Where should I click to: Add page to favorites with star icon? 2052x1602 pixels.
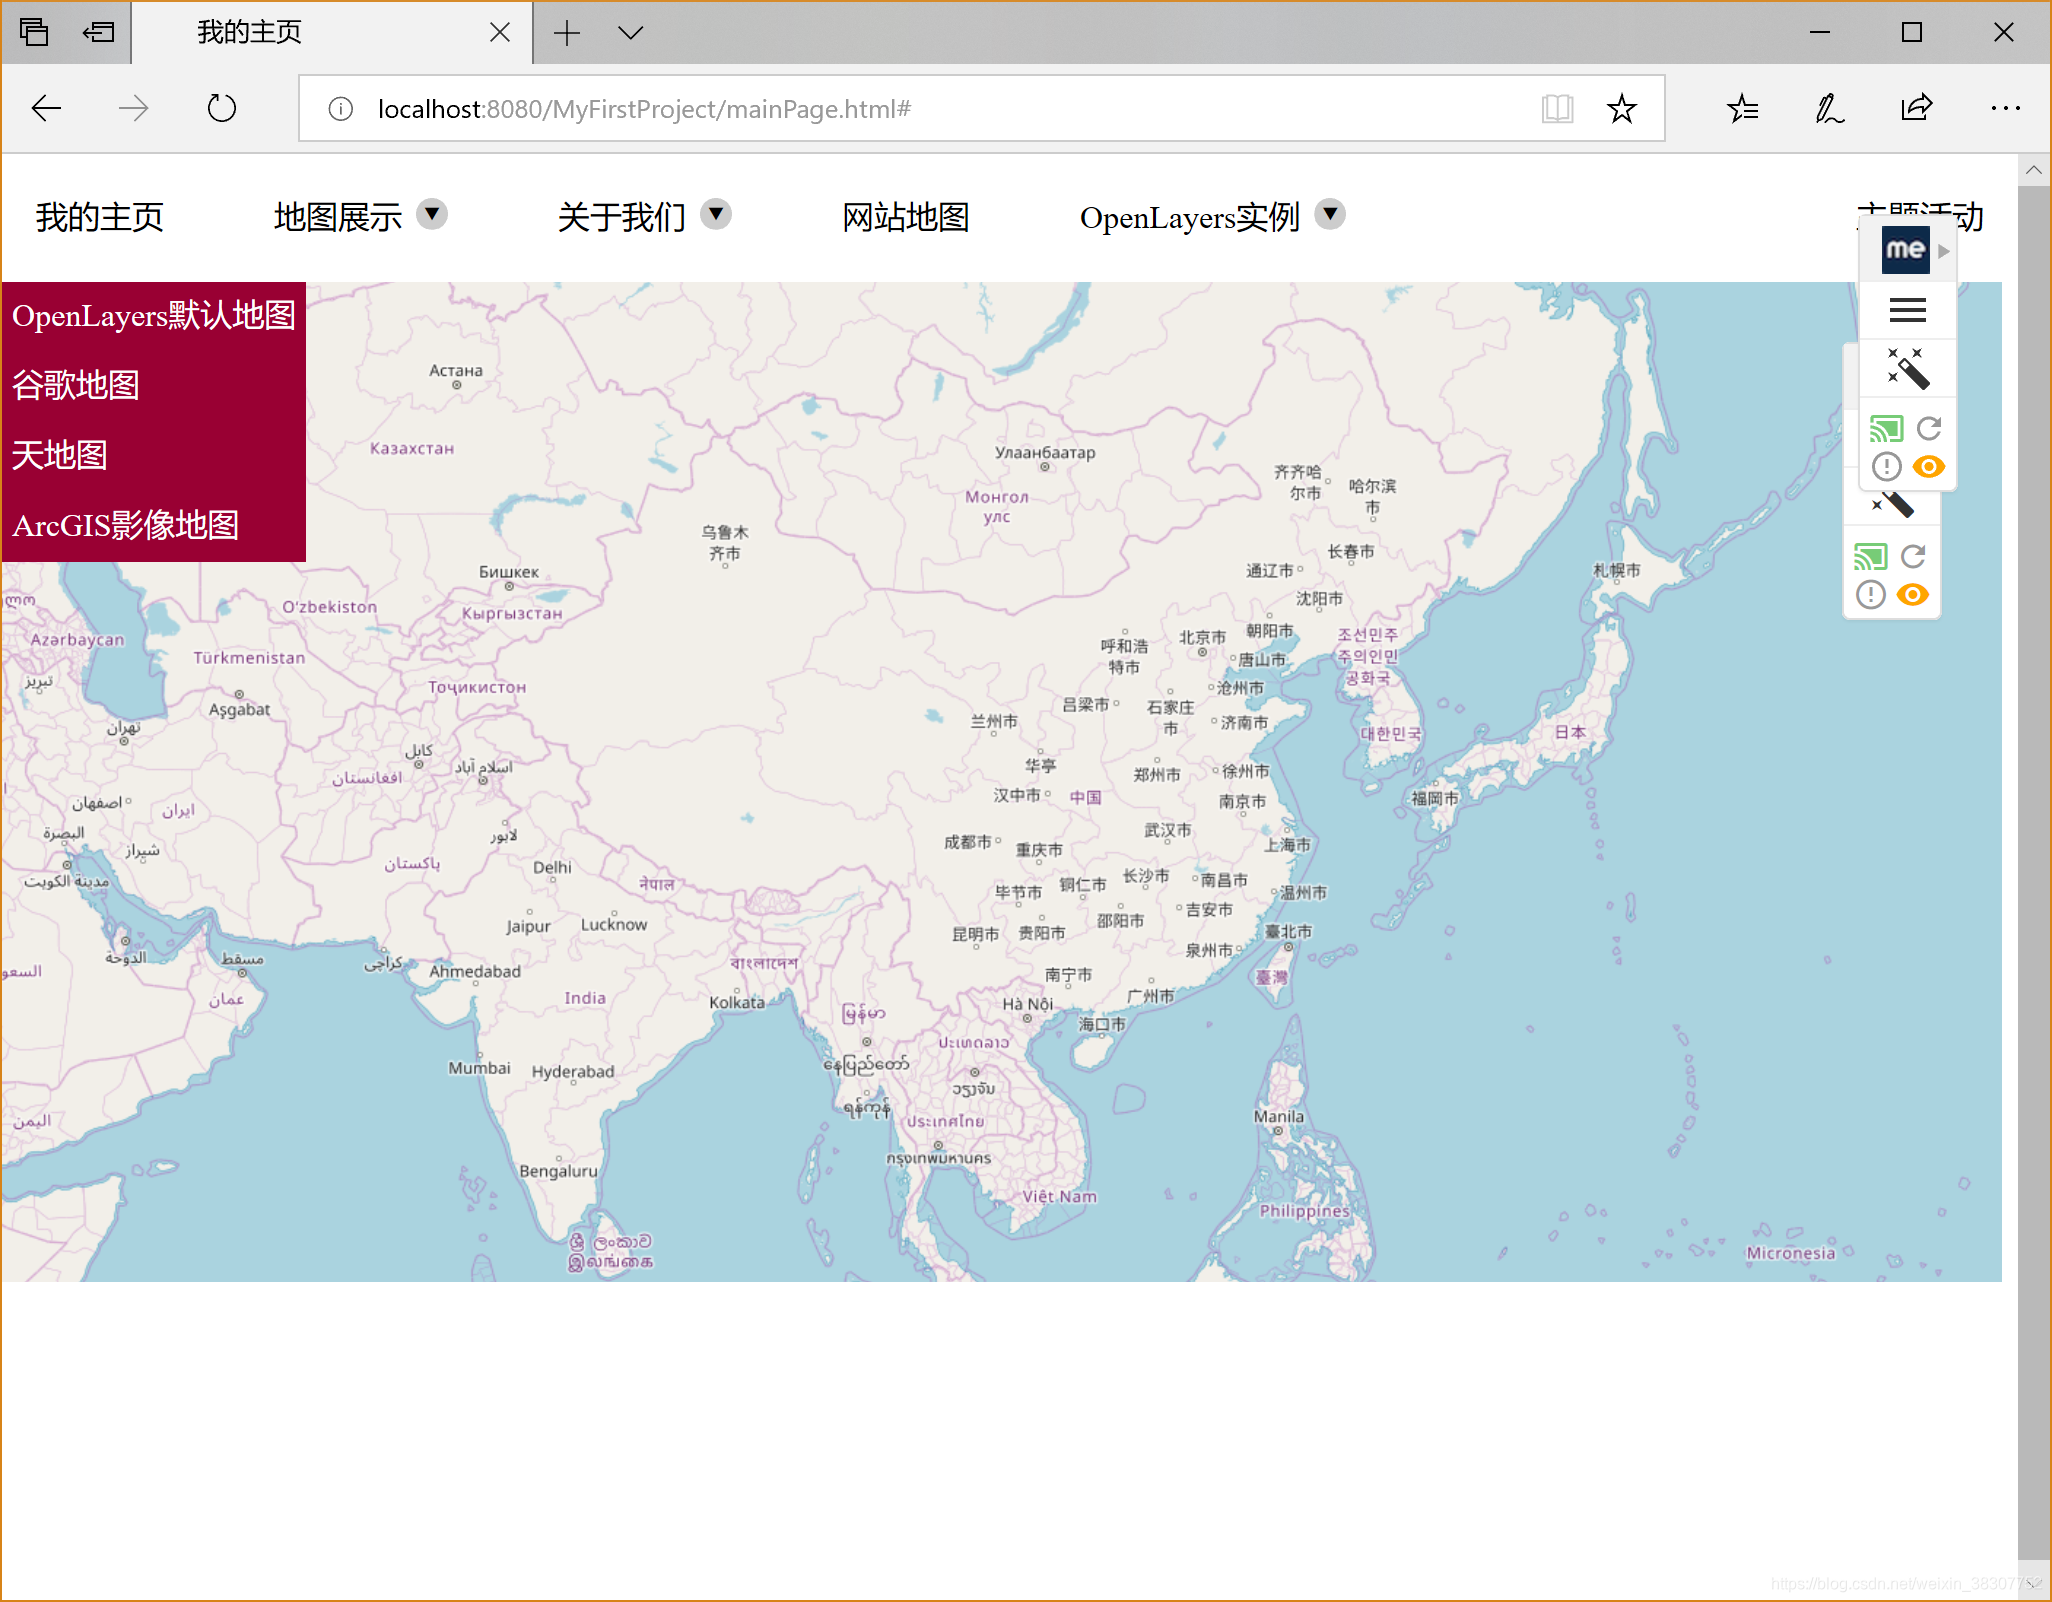click(1622, 109)
